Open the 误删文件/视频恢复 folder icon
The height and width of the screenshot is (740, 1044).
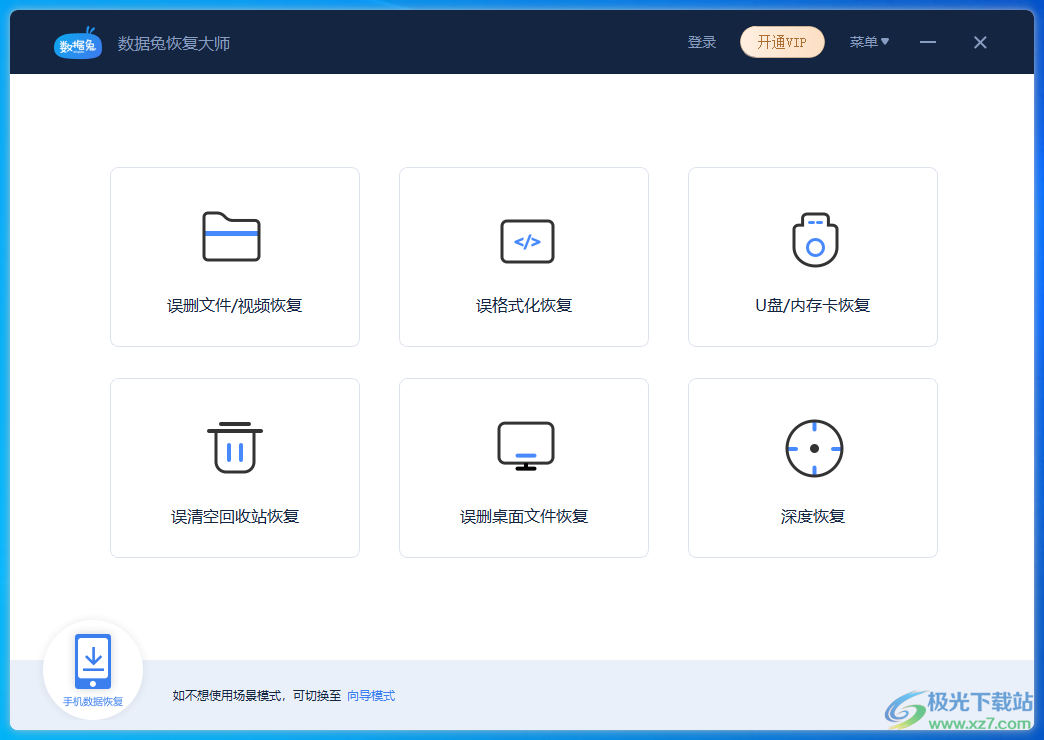click(234, 238)
